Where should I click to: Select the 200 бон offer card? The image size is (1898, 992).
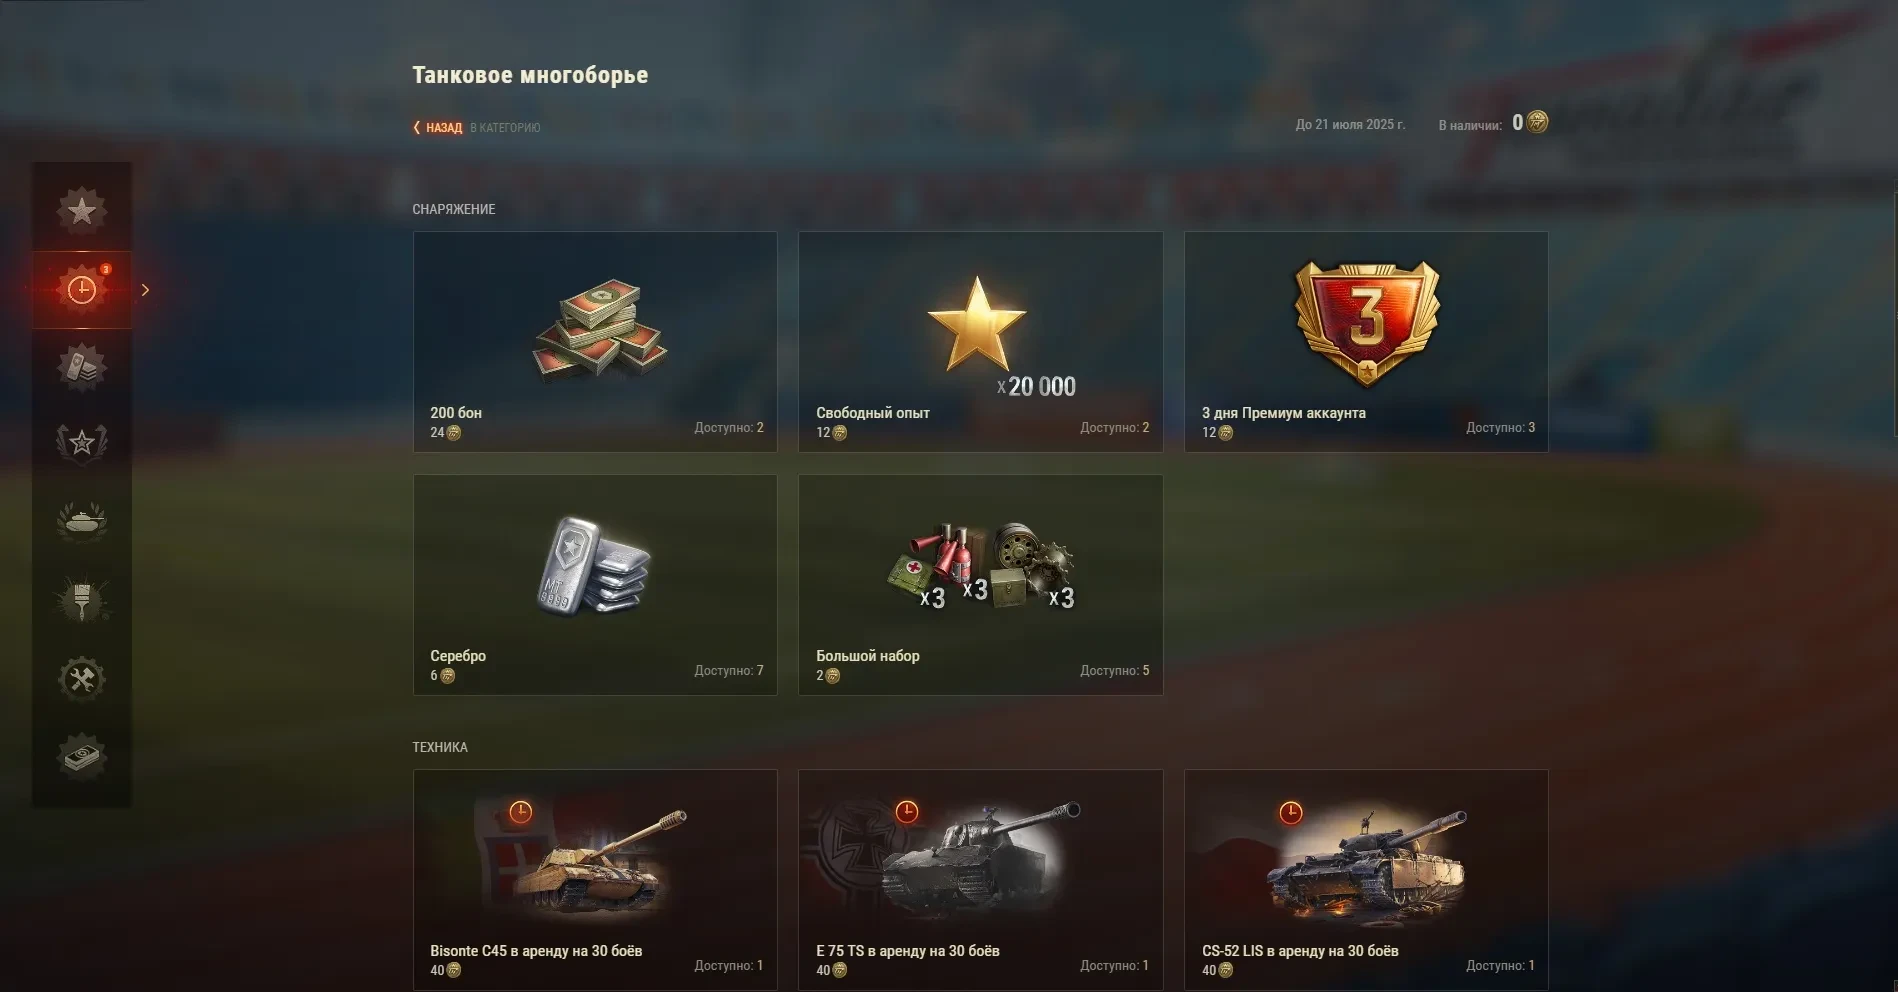[595, 342]
